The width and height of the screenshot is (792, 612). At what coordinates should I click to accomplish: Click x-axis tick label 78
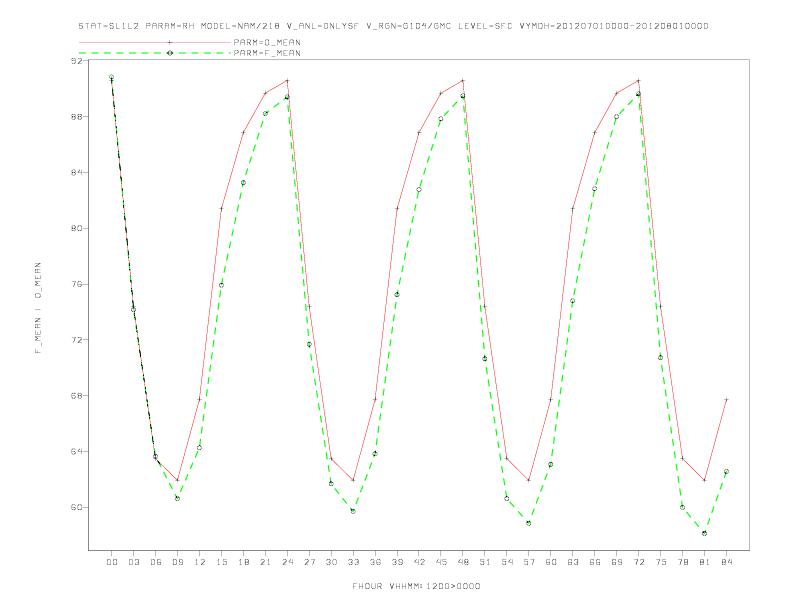tap(683, 562)
